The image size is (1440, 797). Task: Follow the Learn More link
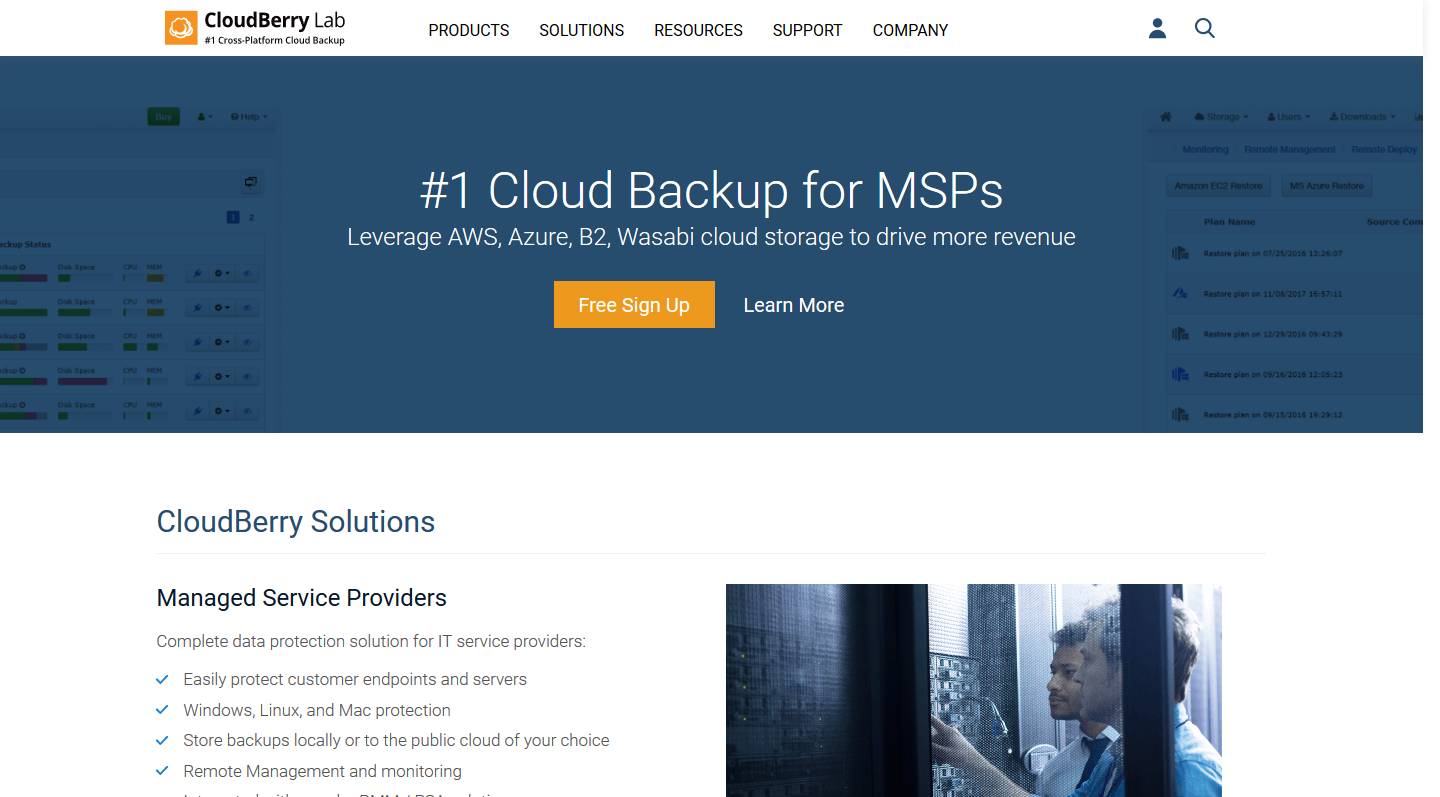tap(794, 305)
